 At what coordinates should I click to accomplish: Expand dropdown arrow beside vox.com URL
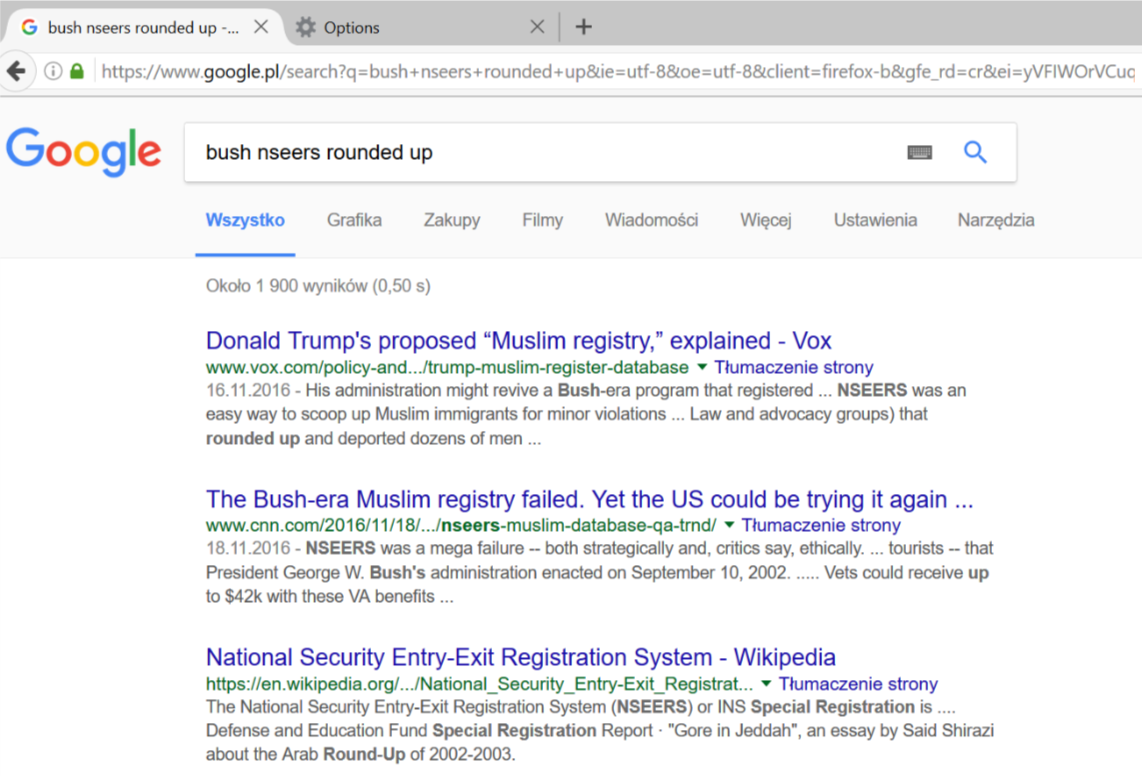pos(702,367)
